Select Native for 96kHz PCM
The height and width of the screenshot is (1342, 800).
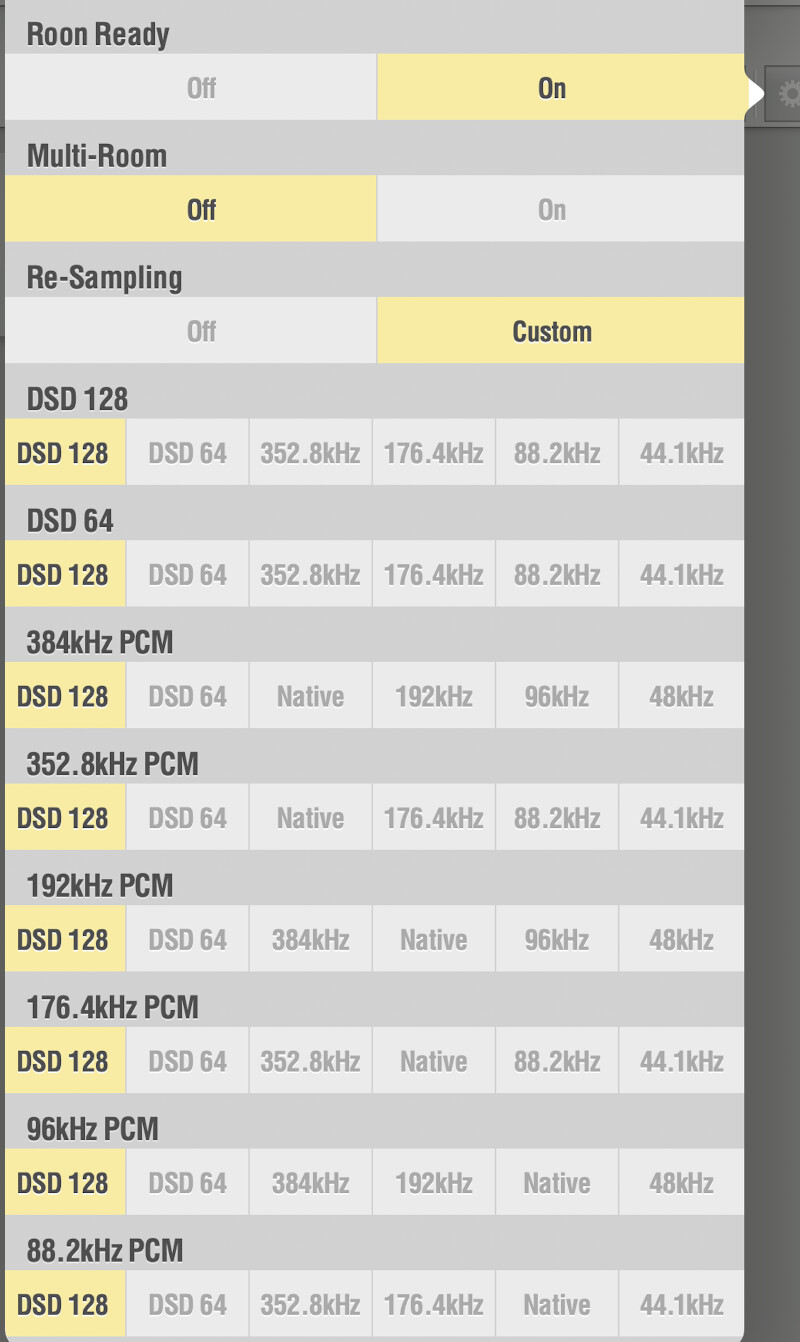click(557, 1183)
